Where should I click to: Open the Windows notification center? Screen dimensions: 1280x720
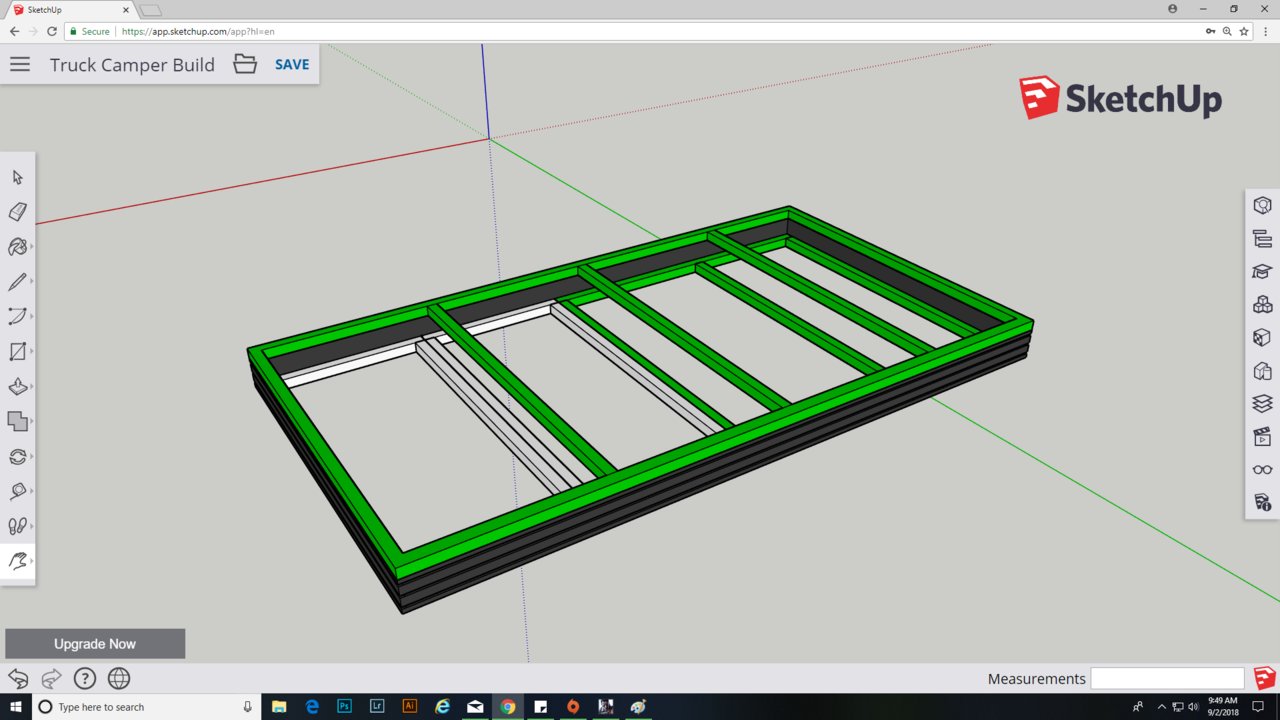point(1258,707)
